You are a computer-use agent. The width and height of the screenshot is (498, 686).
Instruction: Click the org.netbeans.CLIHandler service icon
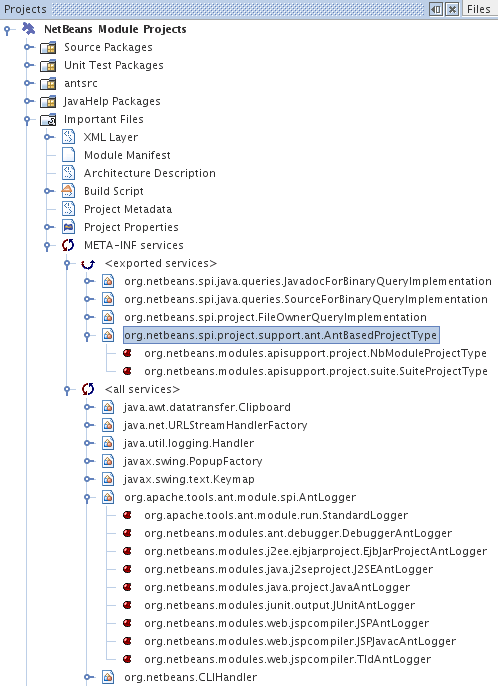tap(108, 677)
